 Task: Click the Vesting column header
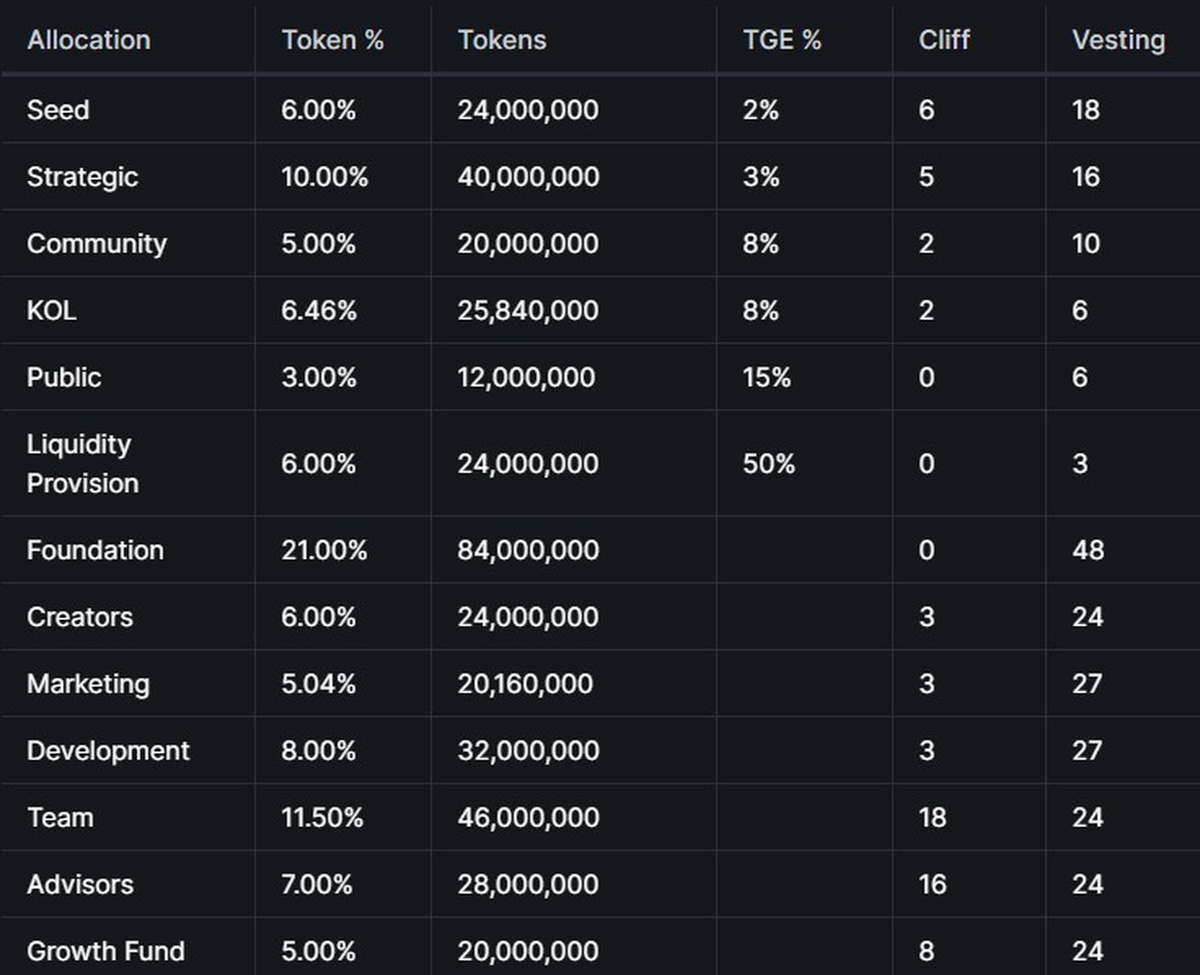1118,40
